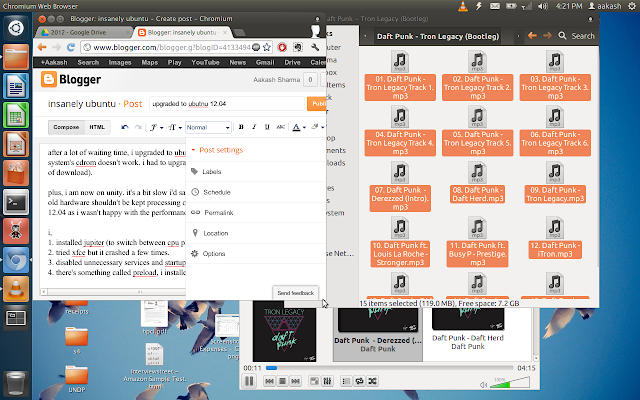Launch Terminal from the Unity launcher
640x400 pixels.
[x=16, y=202]
